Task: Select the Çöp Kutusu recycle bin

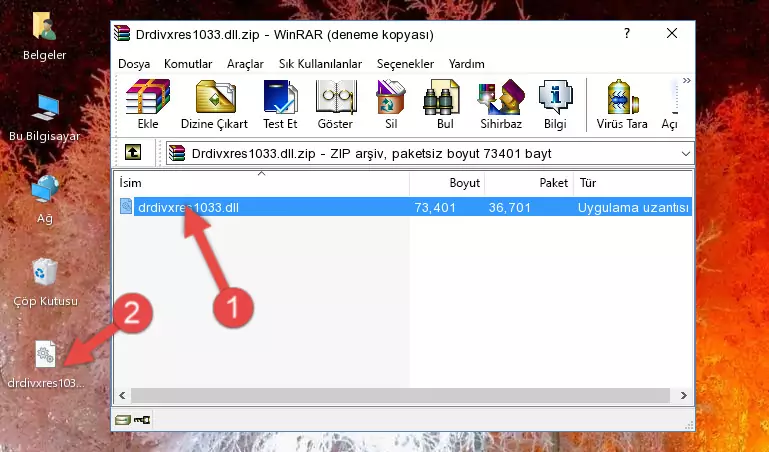Action: (45, 283)
